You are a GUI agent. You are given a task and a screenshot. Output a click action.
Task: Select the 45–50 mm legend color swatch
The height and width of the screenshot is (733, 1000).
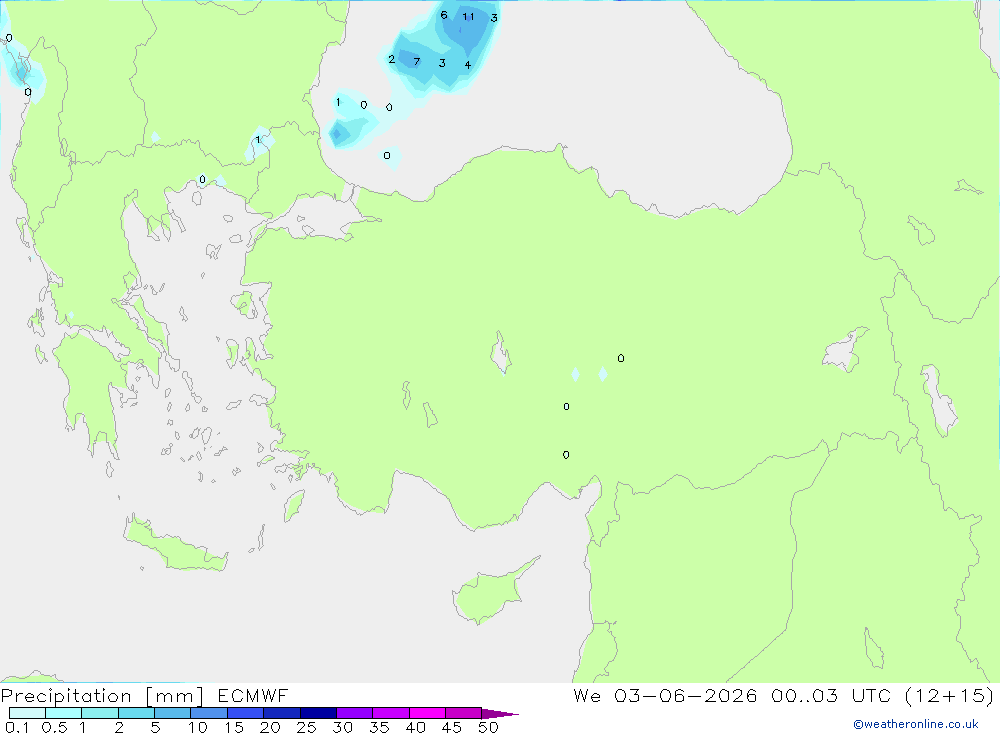pyautogui.click(x=464, y=713)
